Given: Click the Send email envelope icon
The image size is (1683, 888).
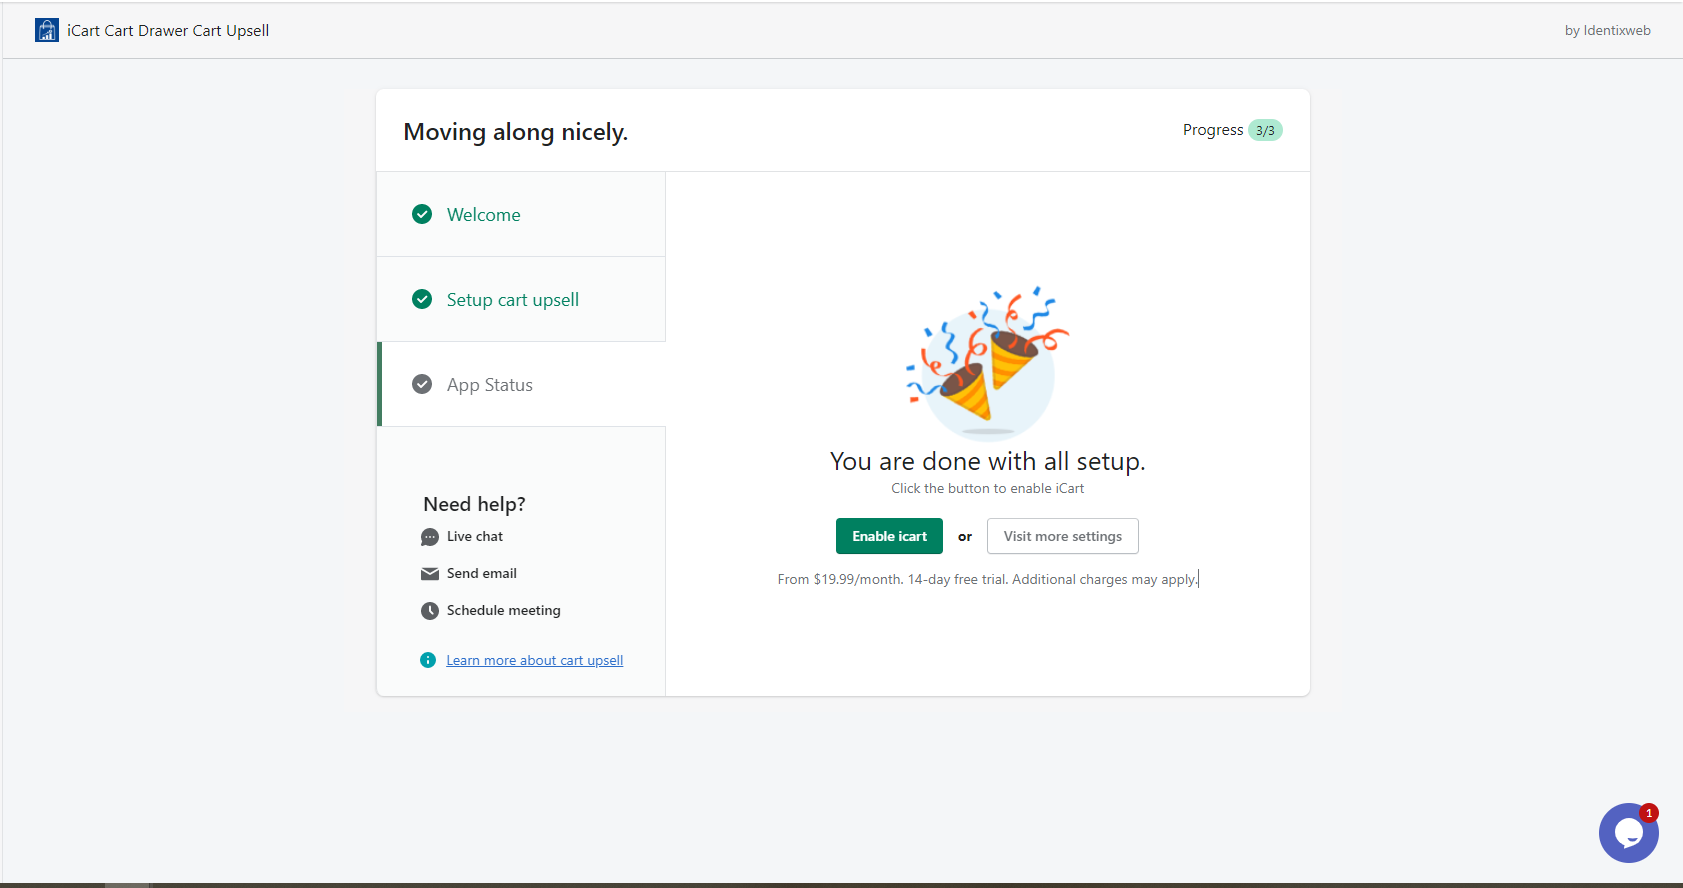Looking at the screenshot, I should (430, 574).
